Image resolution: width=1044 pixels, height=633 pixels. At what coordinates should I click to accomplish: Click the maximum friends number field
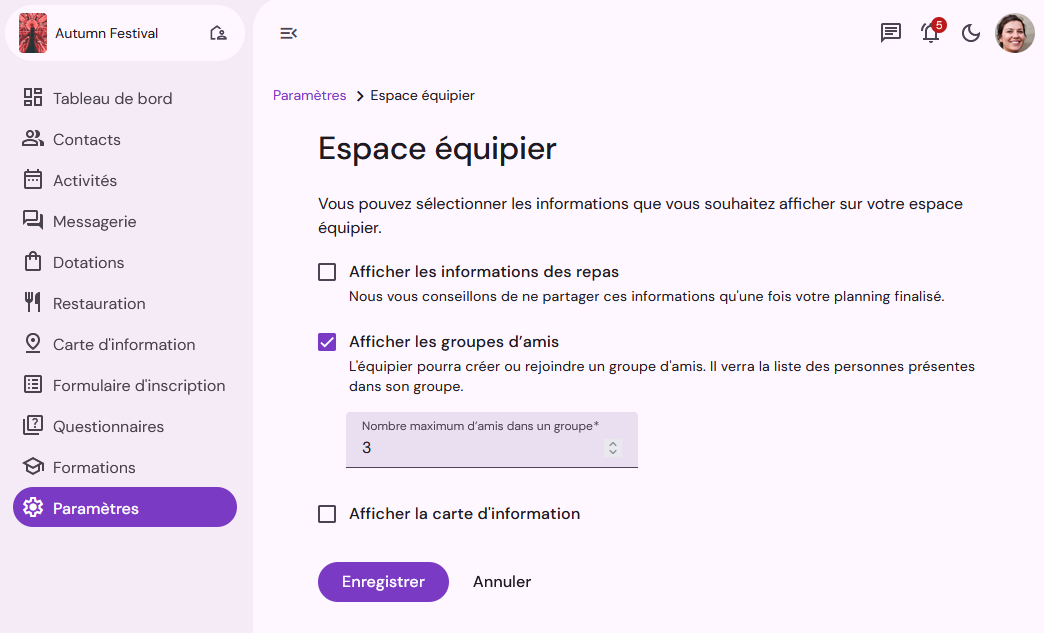click(x=492, y=440)
